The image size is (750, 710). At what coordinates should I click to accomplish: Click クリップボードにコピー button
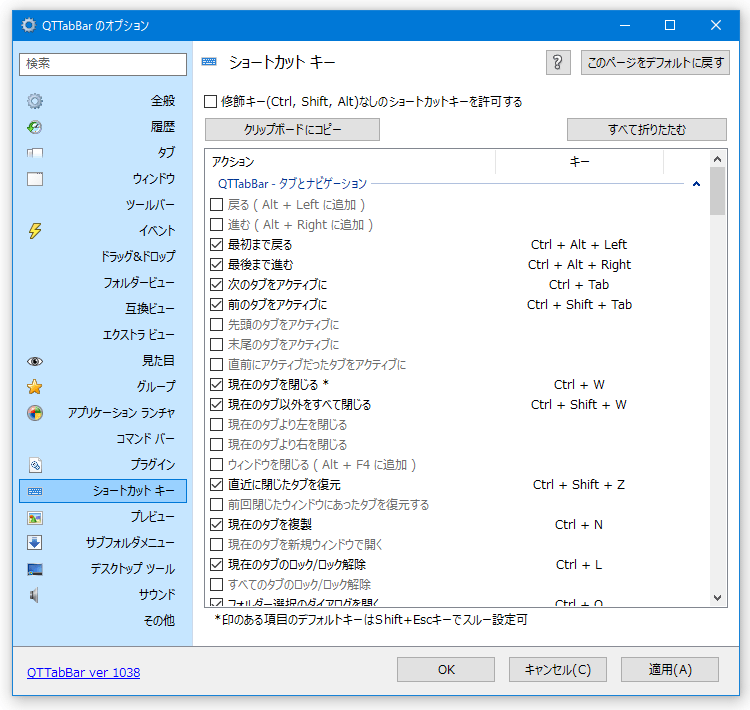tap(292, 130)
